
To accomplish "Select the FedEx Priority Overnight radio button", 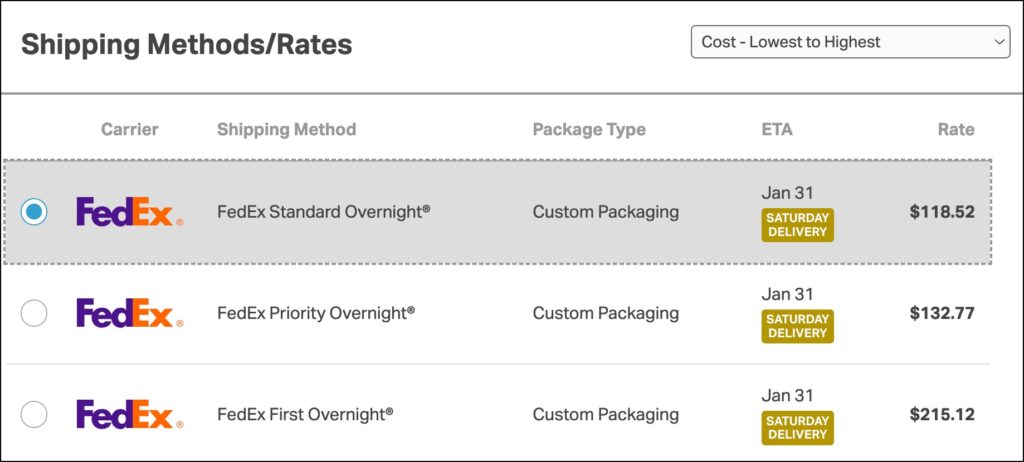I will point(34,313).
